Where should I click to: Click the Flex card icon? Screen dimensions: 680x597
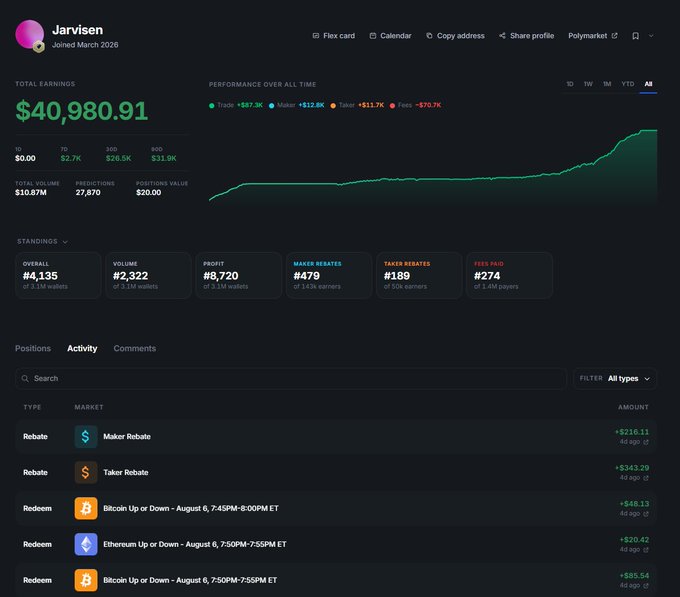316,36
